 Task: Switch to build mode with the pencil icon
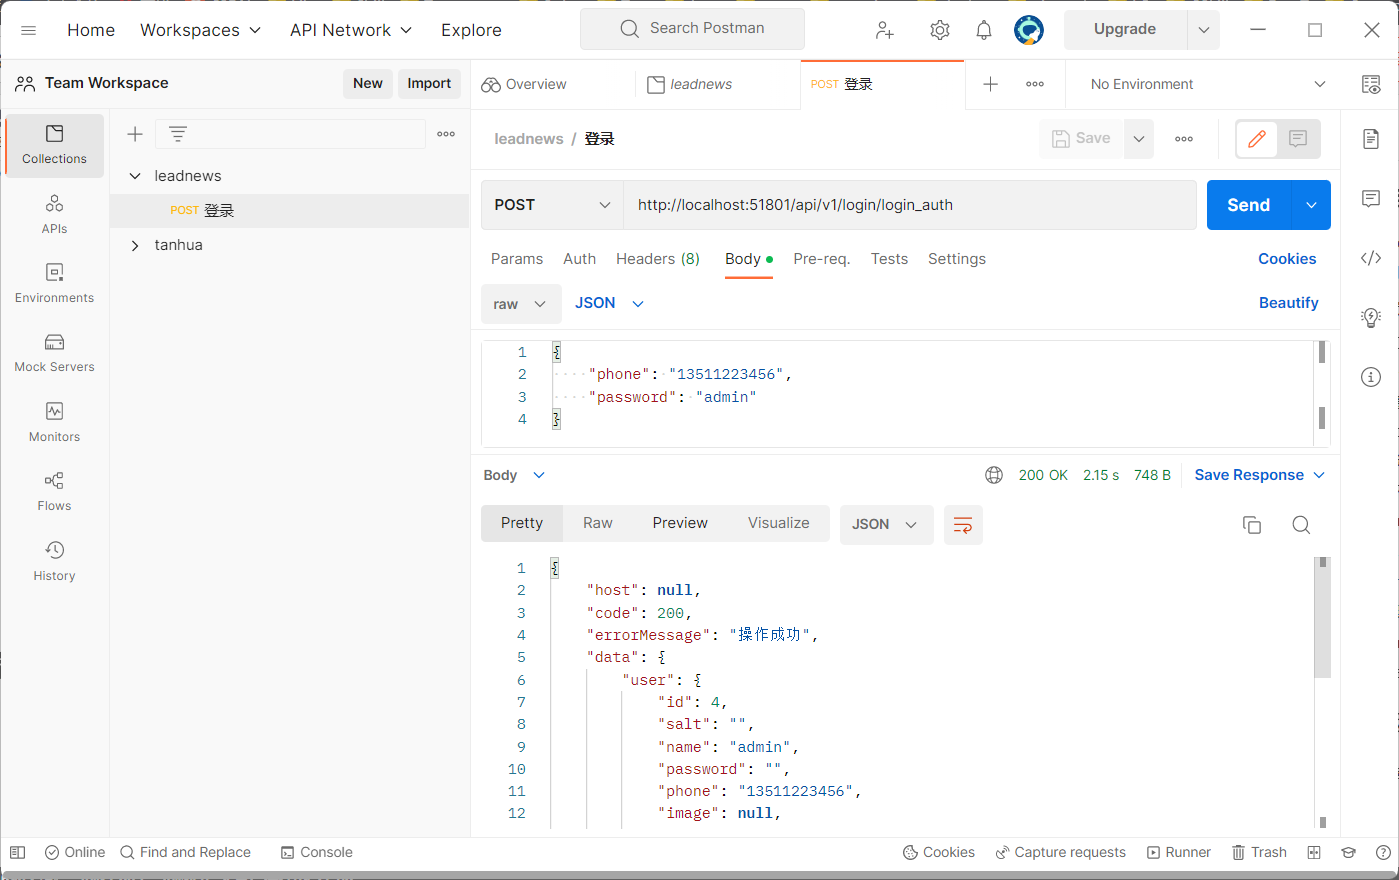pyautogui.click(x=1257, y=139)
